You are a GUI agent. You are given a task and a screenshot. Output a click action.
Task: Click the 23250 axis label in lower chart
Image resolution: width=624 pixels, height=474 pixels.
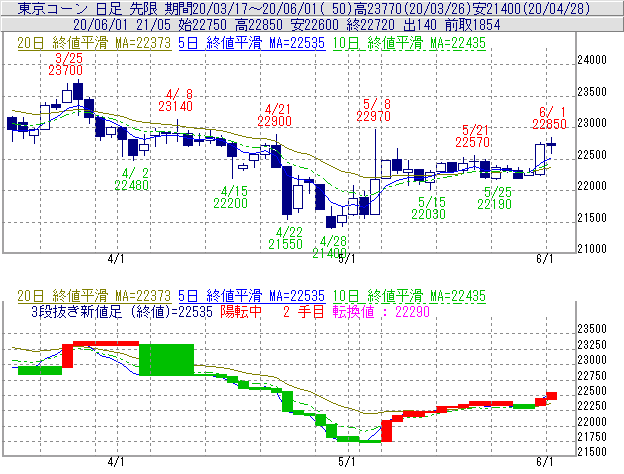tap(592, 345)
